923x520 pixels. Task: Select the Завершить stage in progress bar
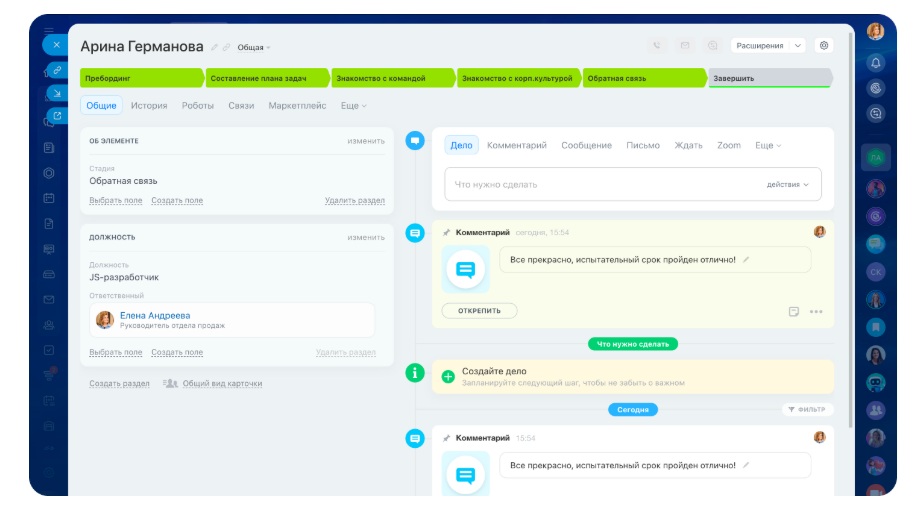[x=766, y=78]
